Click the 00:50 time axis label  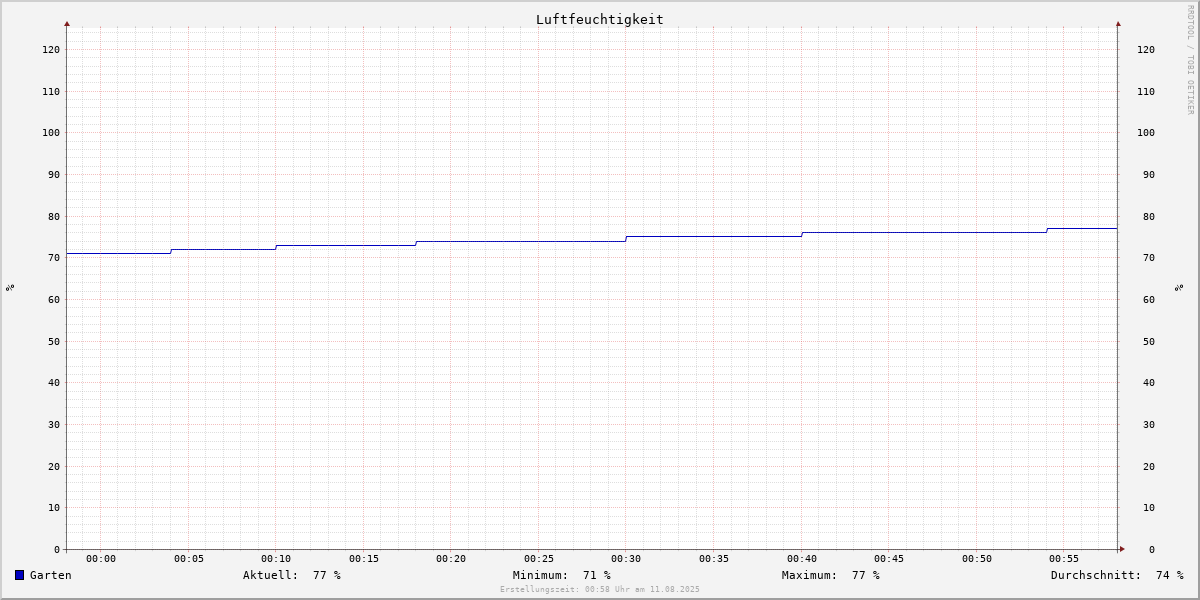[977, 559]
